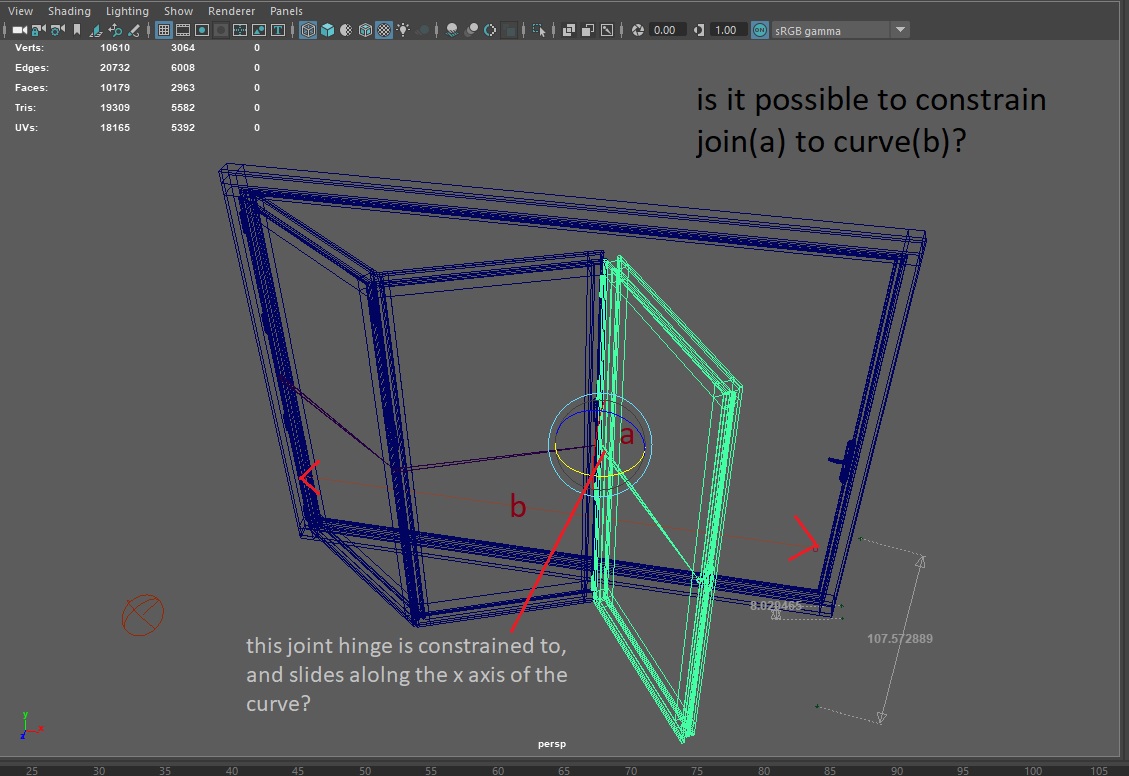Edit the exposure value field showing 0.00
The image size is (1129, 776).
pyautogui.click(x=665, y=29)
